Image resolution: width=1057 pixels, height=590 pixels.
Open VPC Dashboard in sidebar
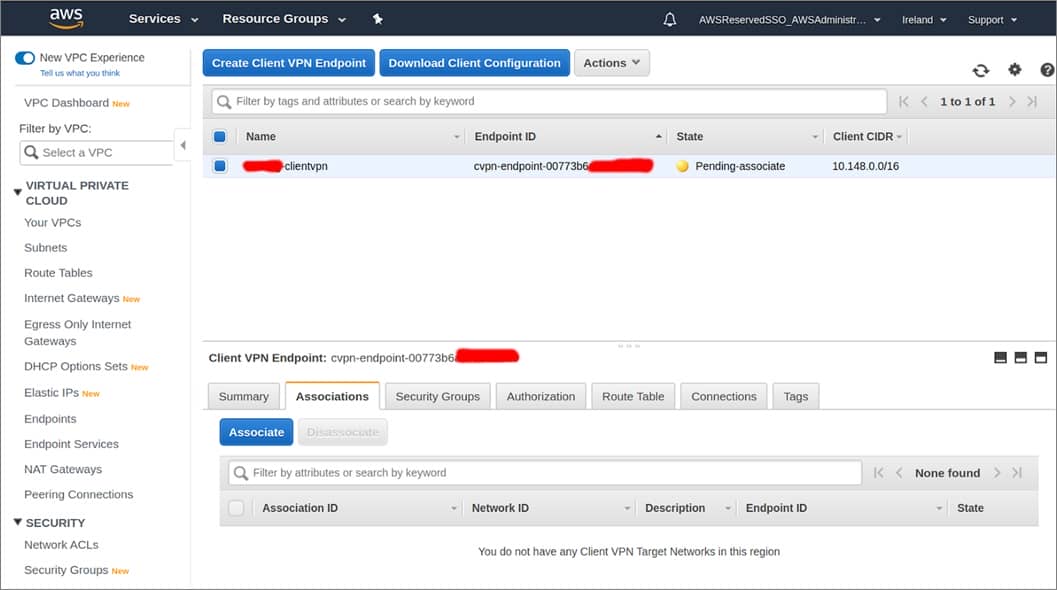(66, 102)
